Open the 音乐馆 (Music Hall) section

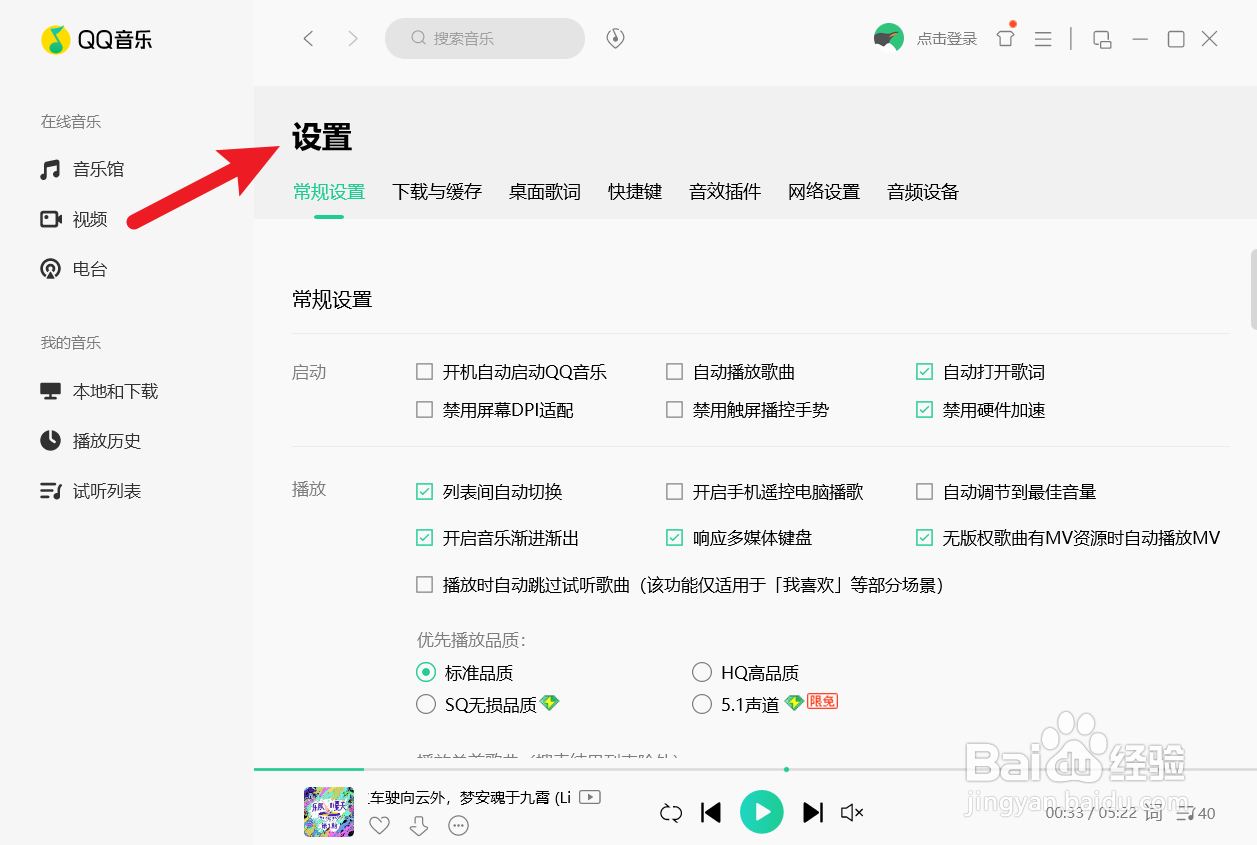[x=94, y=169]
